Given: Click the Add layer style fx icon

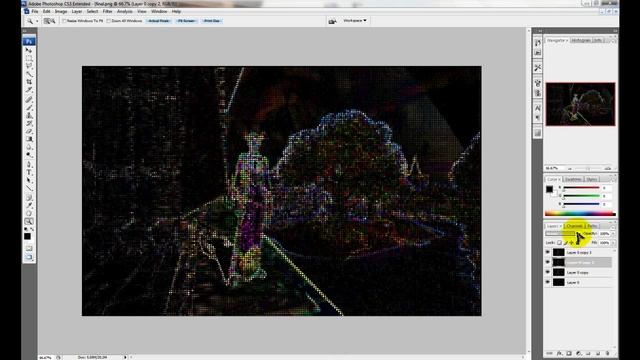Looking at the screenshot, I should click(559, 353).
